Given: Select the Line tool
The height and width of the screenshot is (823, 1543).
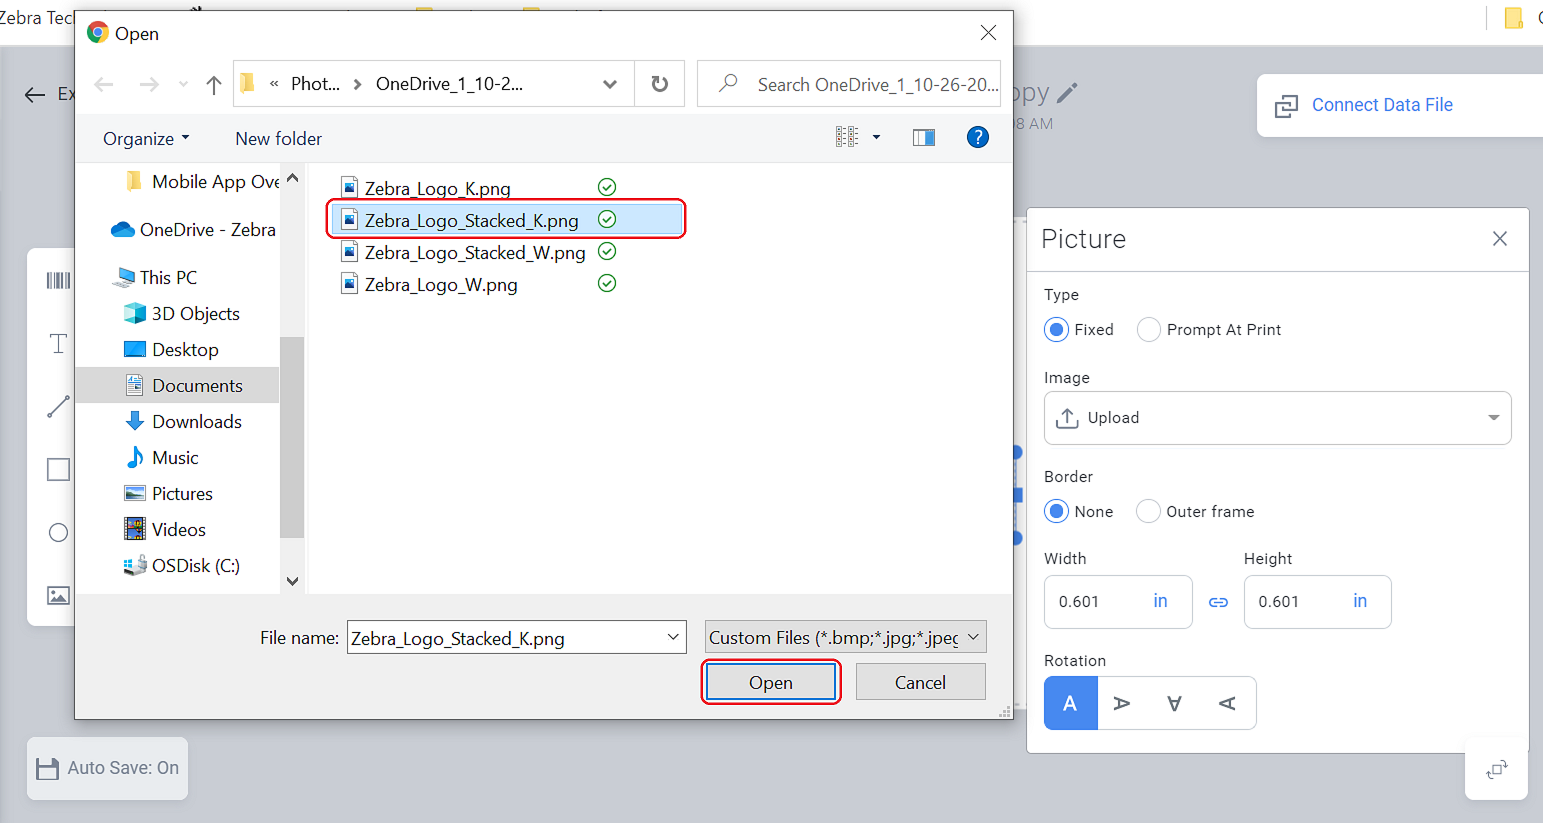Looking at the screenshot, I should point(57,405).
